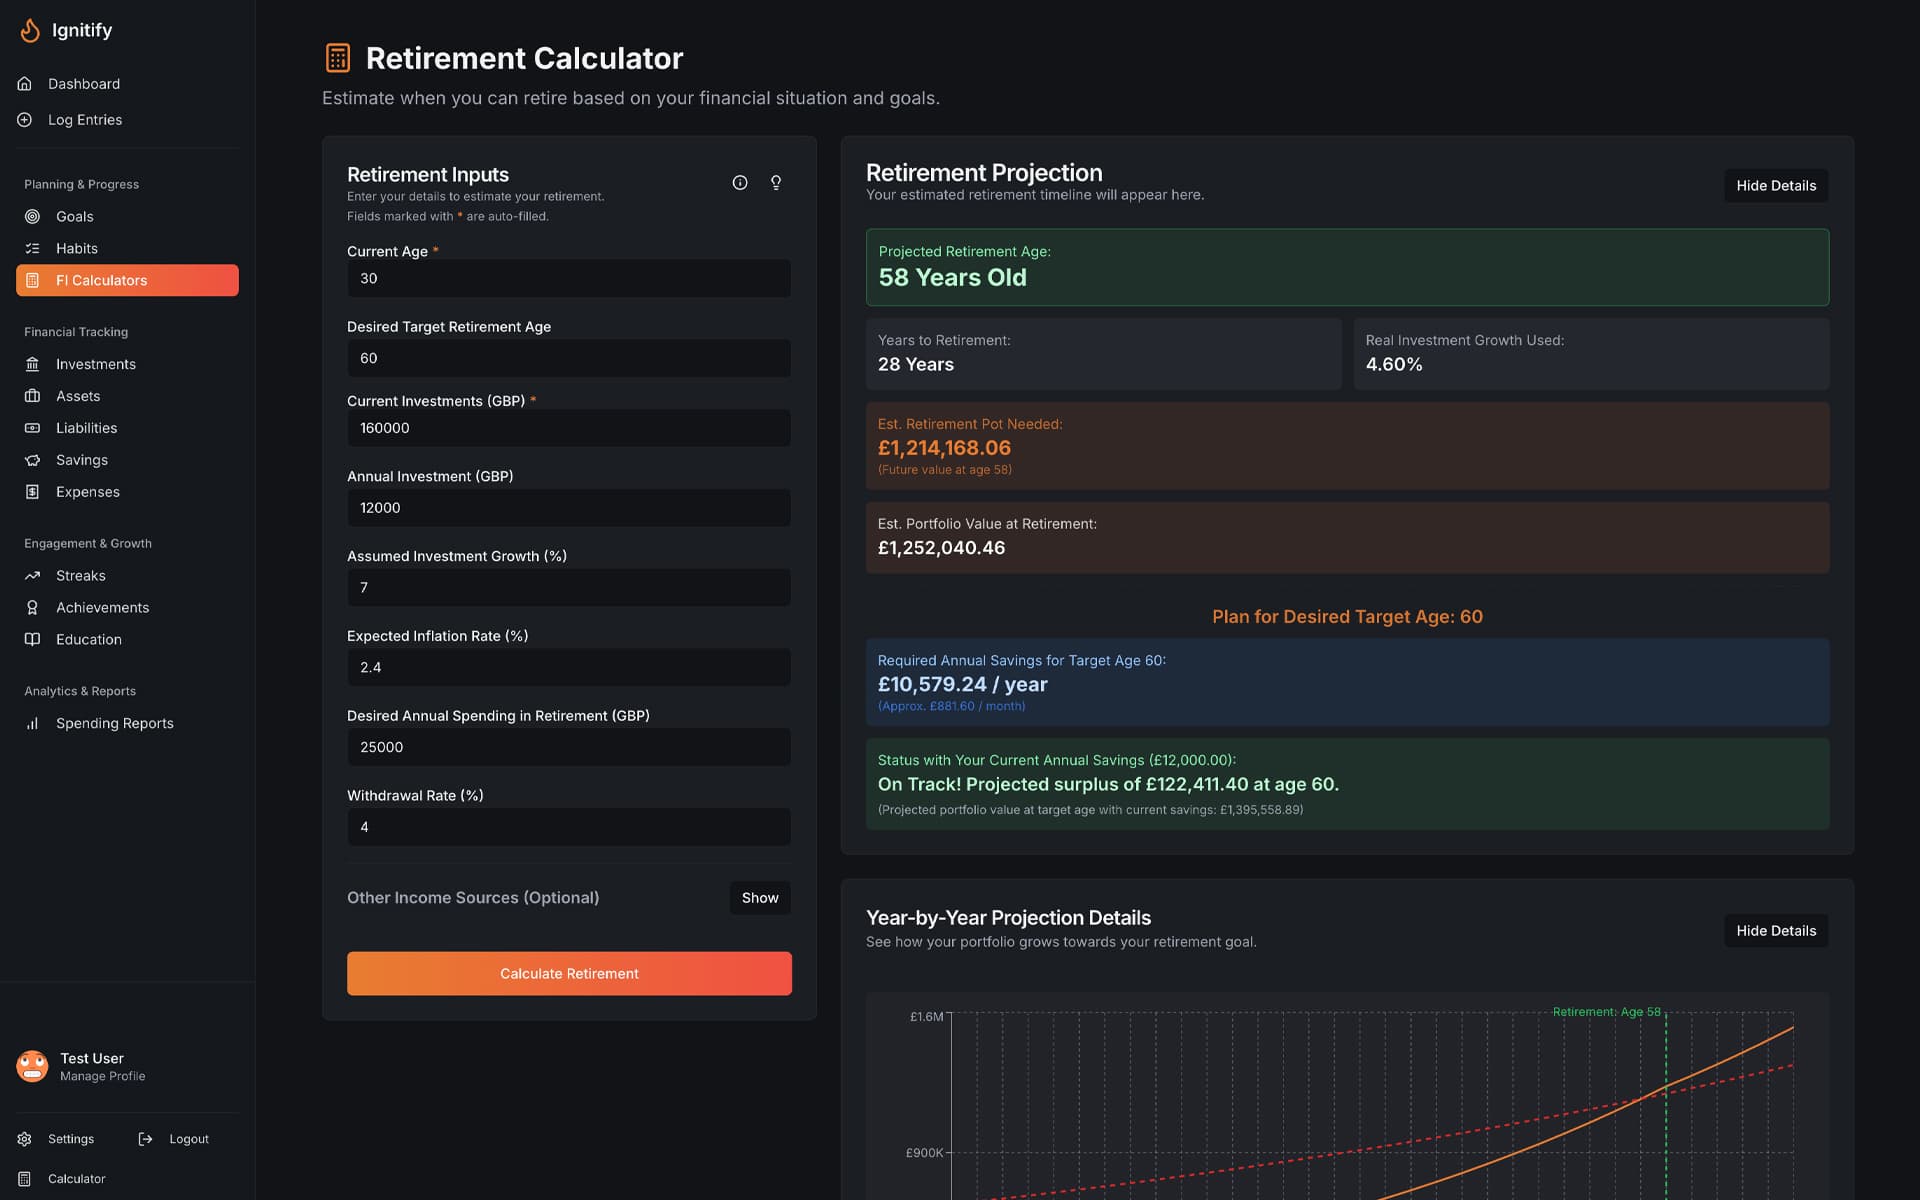The height and width of the screenshot is (1200, 1920).
Task: Open Settings link
Action: tap(71, 1139)
